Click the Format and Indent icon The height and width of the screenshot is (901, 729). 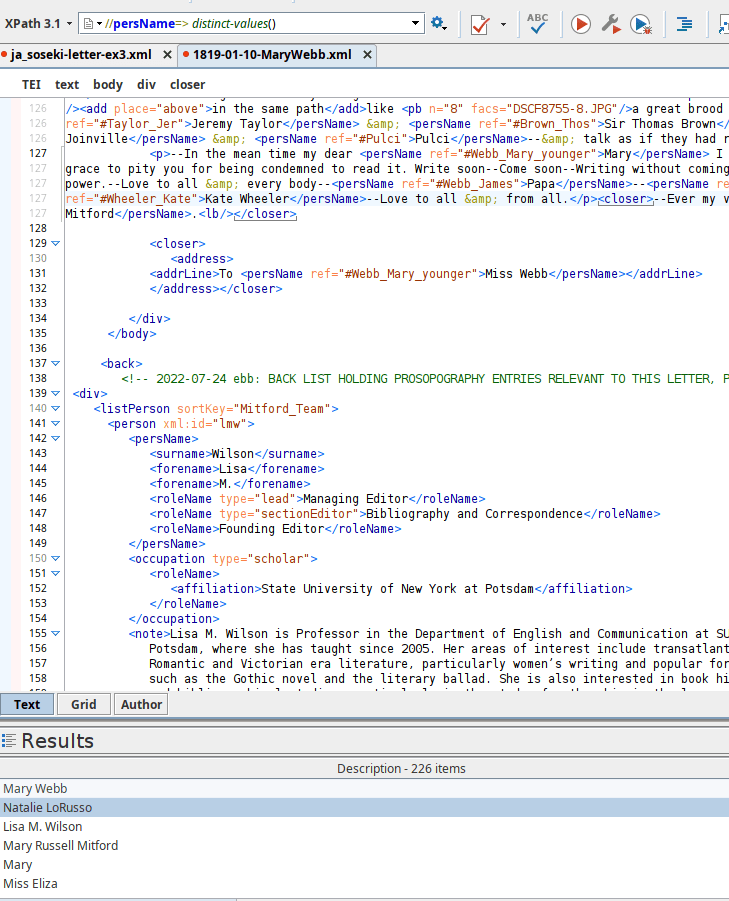(684, 24)
